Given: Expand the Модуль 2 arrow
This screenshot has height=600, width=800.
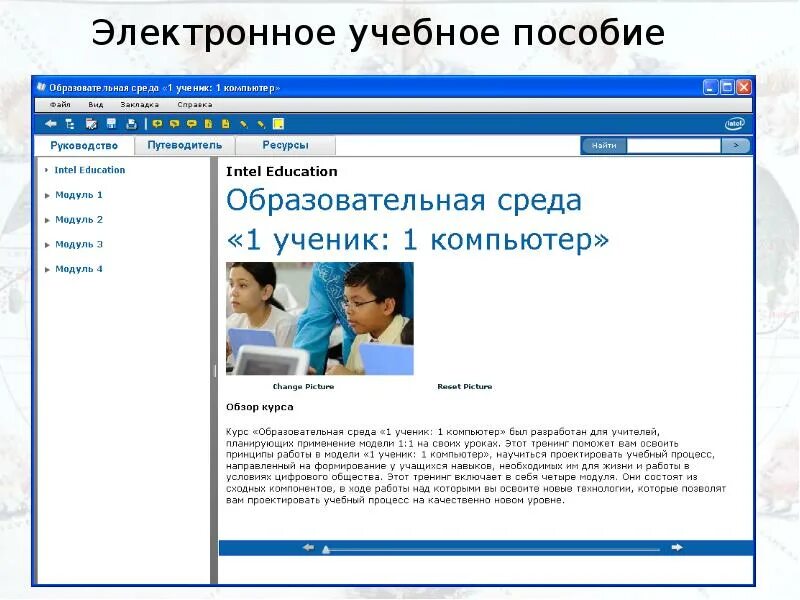Looking at the screenshot, I should [47, 220].
